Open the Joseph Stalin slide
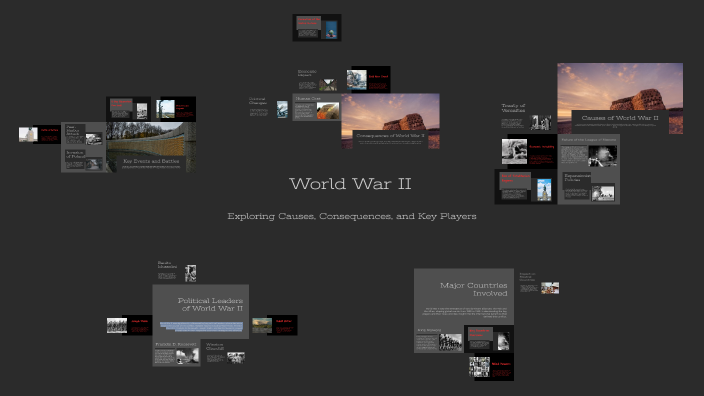 click(x=129, y=325)
